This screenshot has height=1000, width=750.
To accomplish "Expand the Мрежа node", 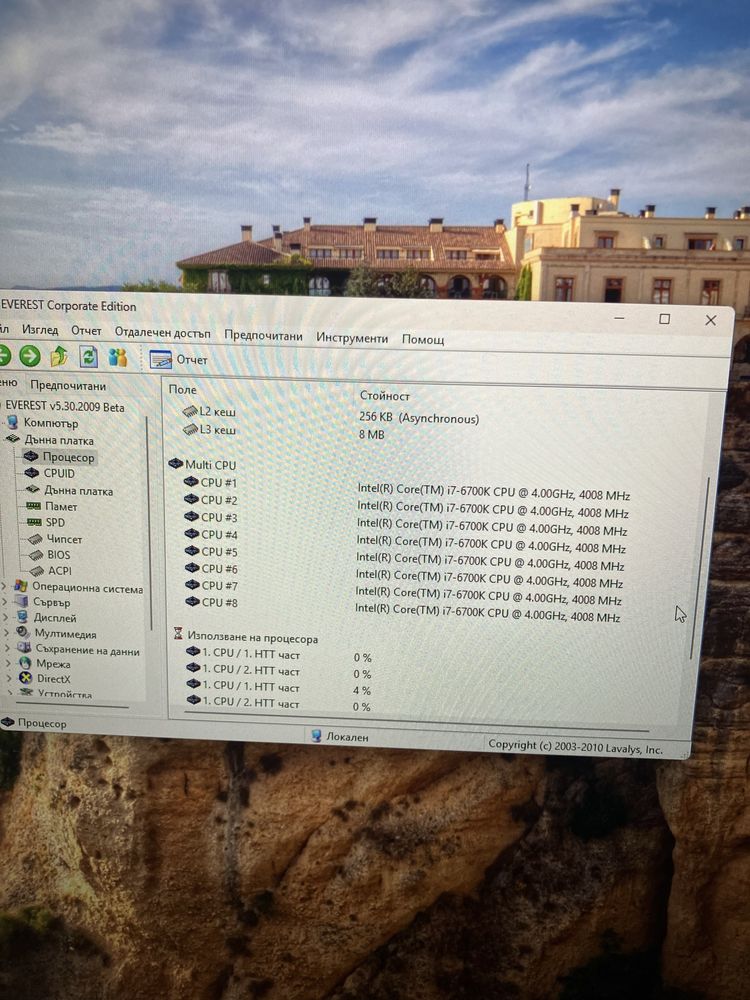I will pyautogui.click(x=9, y=663).
